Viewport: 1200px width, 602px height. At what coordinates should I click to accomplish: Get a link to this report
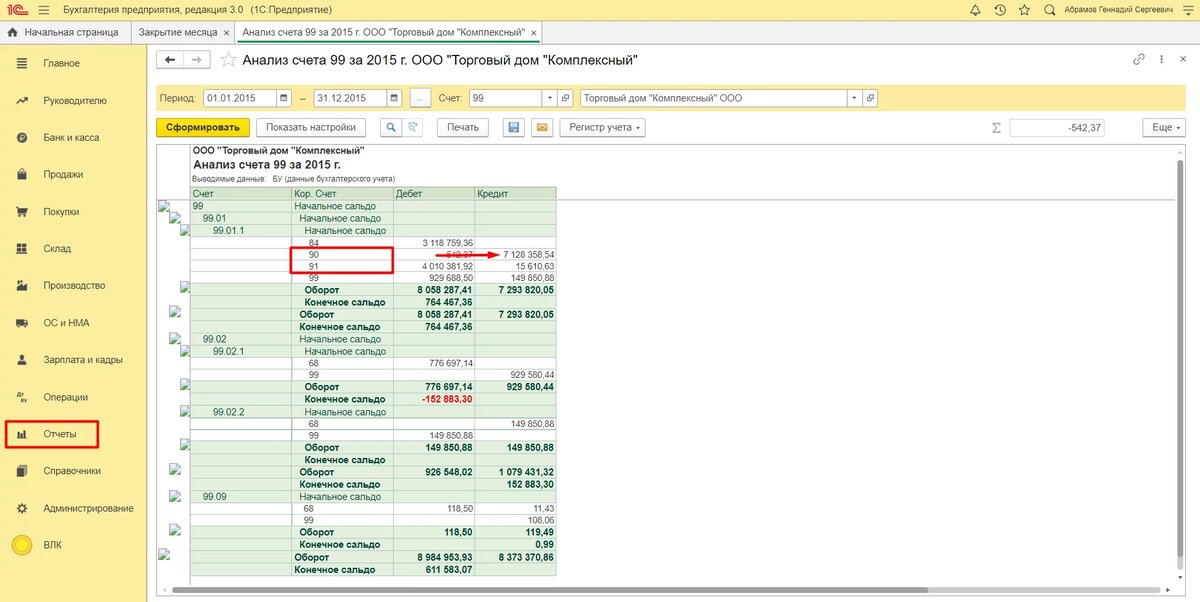[1138, 60]
